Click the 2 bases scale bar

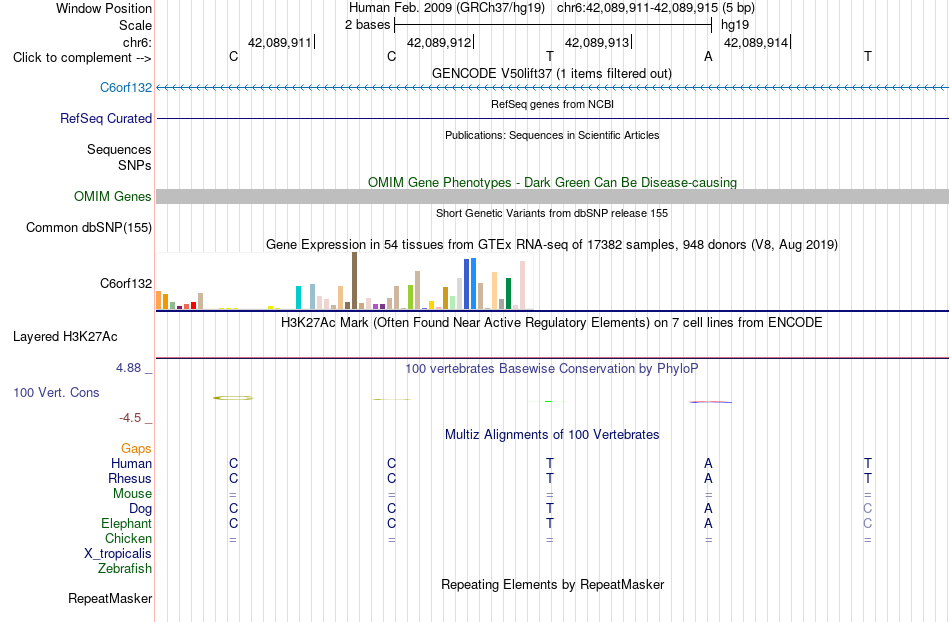(553, 25)
